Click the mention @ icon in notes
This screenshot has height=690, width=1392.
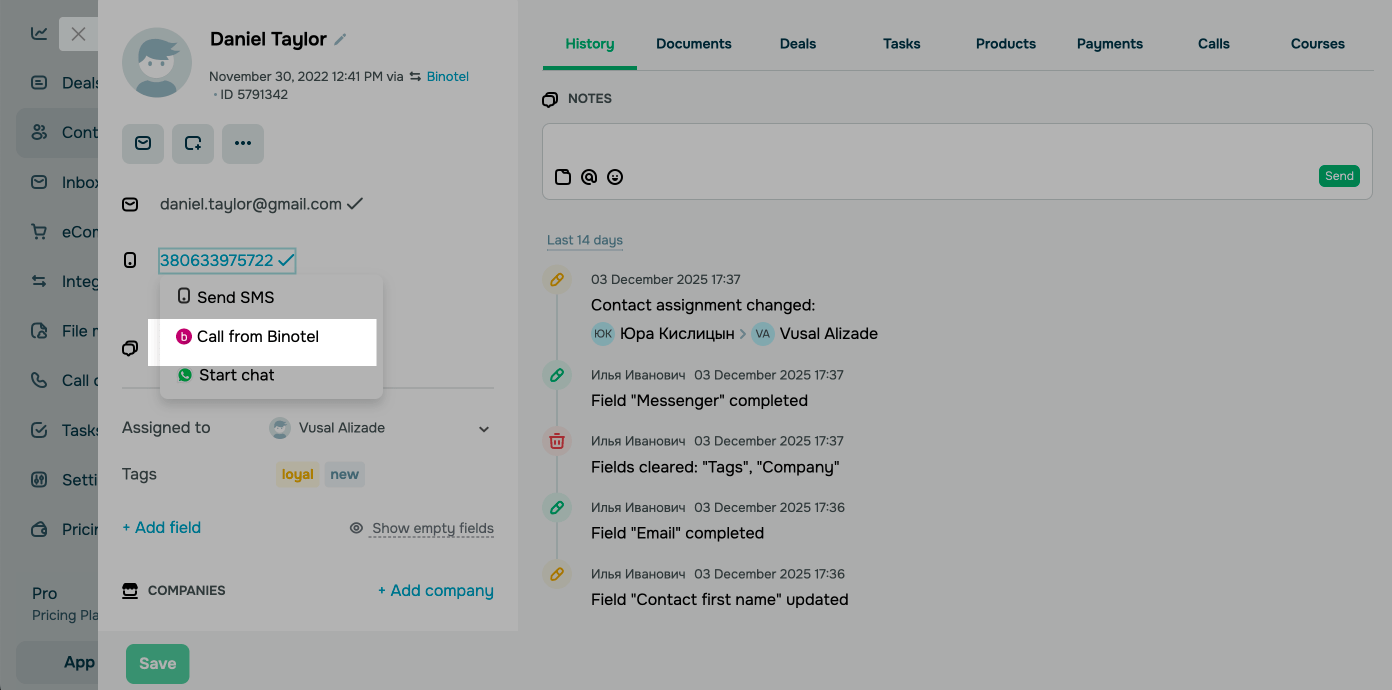point(589,177)
